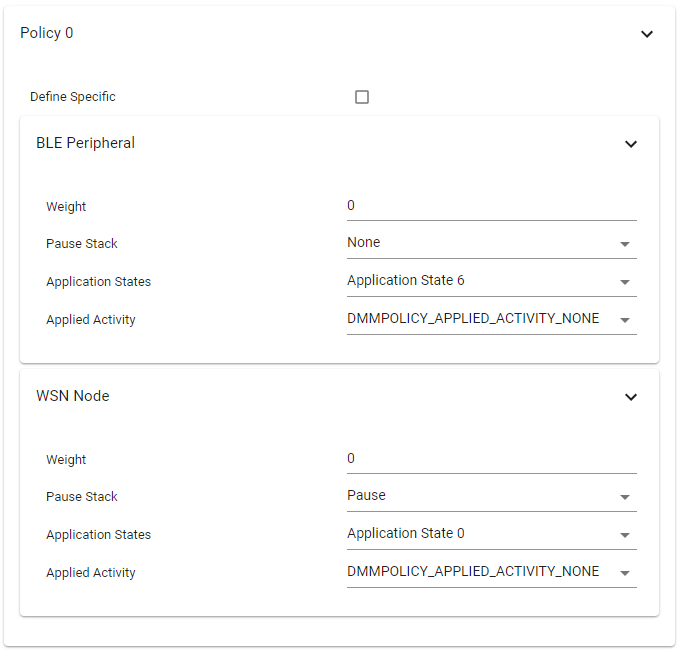Click the Define Specific label text
The height and width of the screenshot is (650, 685).
pyautogui.click(x=73, y=97)
